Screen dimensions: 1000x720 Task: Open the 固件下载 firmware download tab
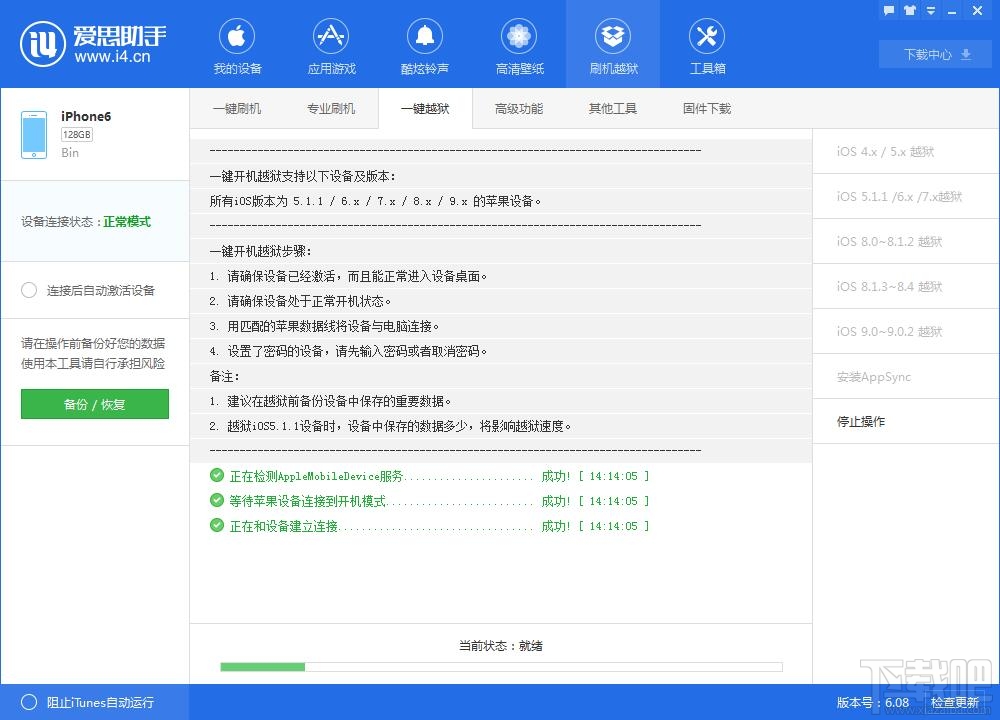click(706, 108)
